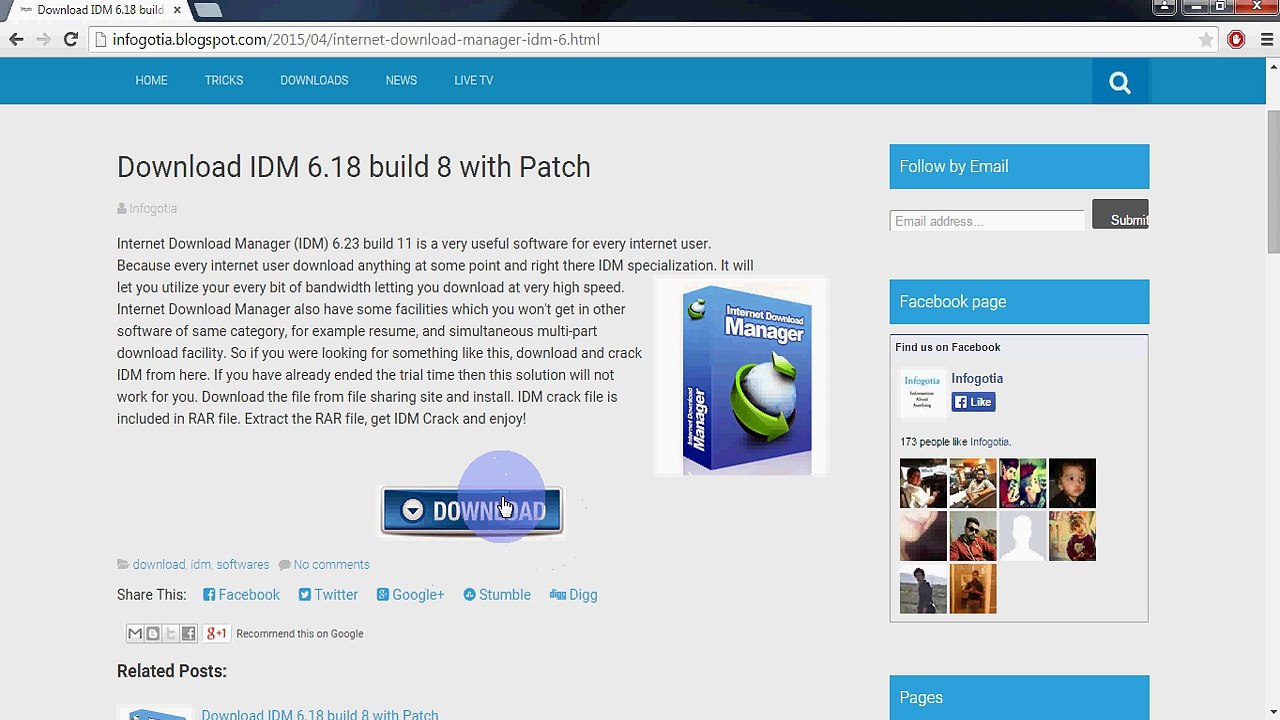This screenshot has width=1280, height=720.
Task: Click the blue DOWNLOAD button
Action: [x=471, y=511]
